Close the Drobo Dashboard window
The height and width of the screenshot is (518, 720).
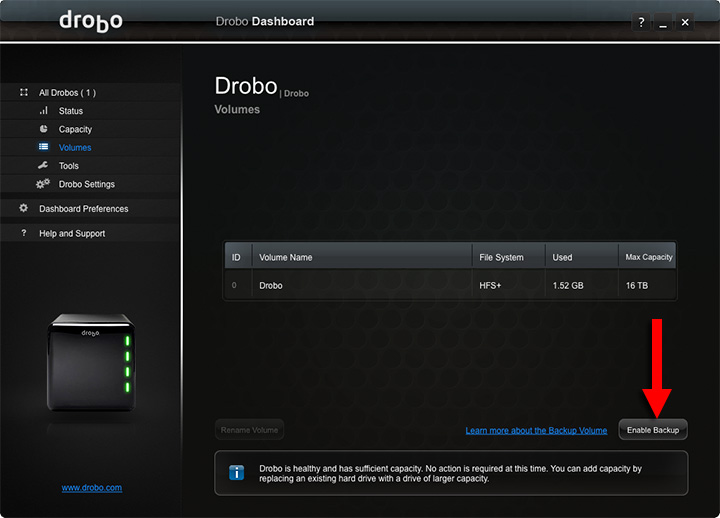(x=685, y=22)
